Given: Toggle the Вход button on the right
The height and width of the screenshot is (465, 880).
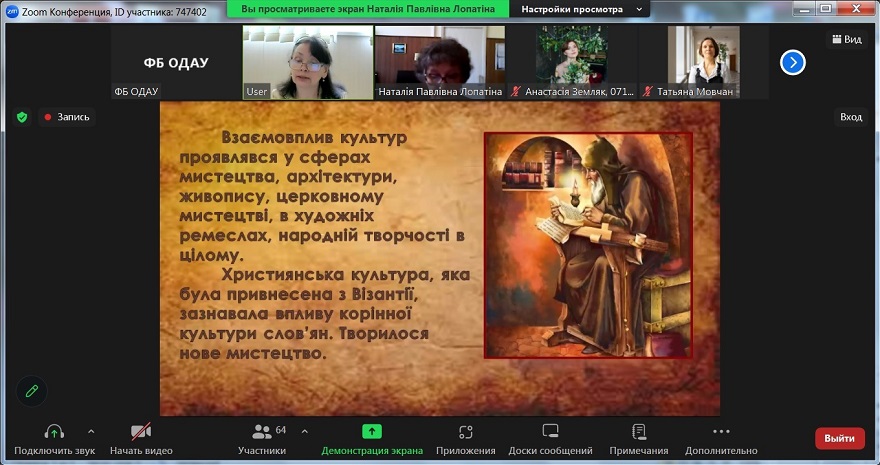Looking at the screenshot, I should click(x=850, y=117).
